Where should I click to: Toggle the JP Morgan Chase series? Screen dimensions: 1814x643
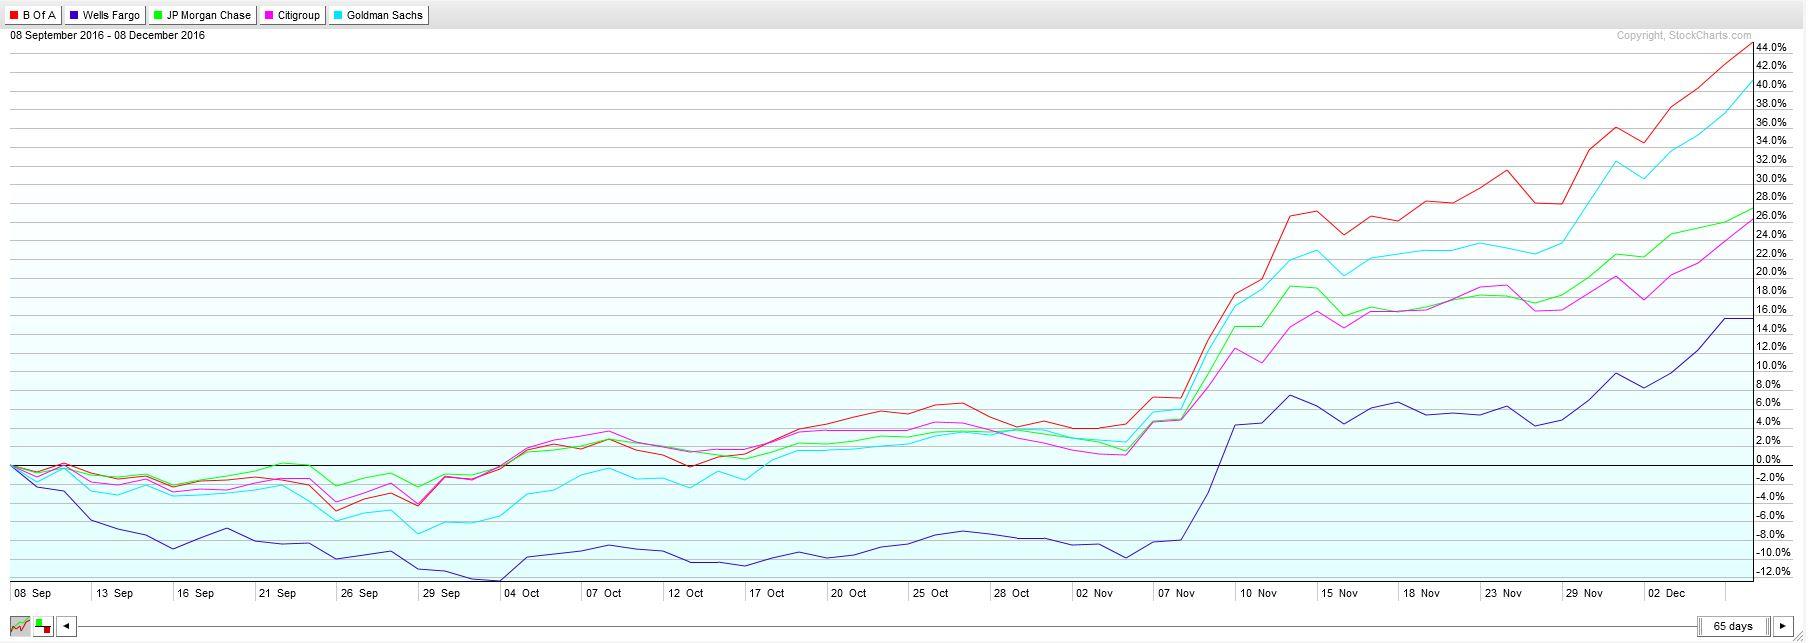pos(201,15)
